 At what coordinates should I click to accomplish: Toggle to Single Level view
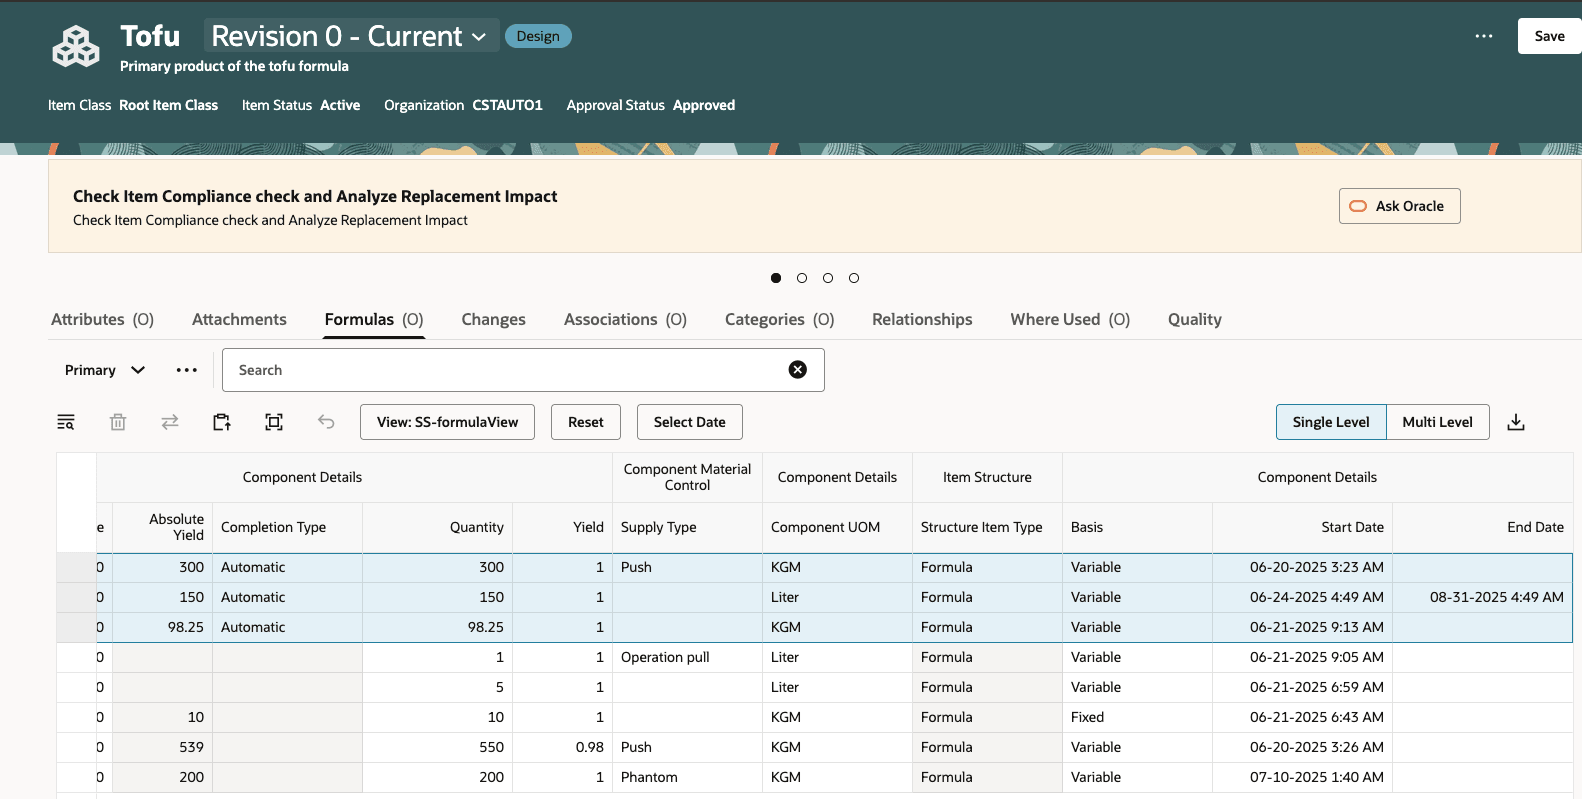(1330, 422)
